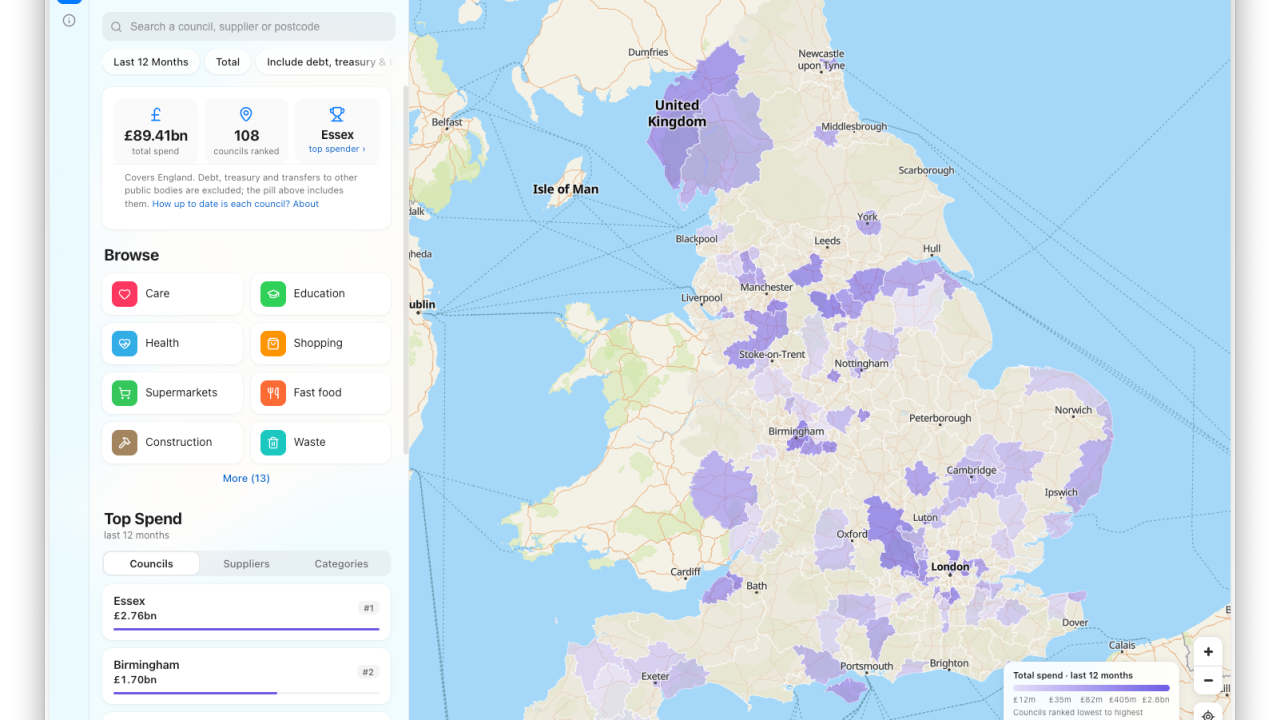
Task: Click the Manchester label on the map
Action: (767, 288)
